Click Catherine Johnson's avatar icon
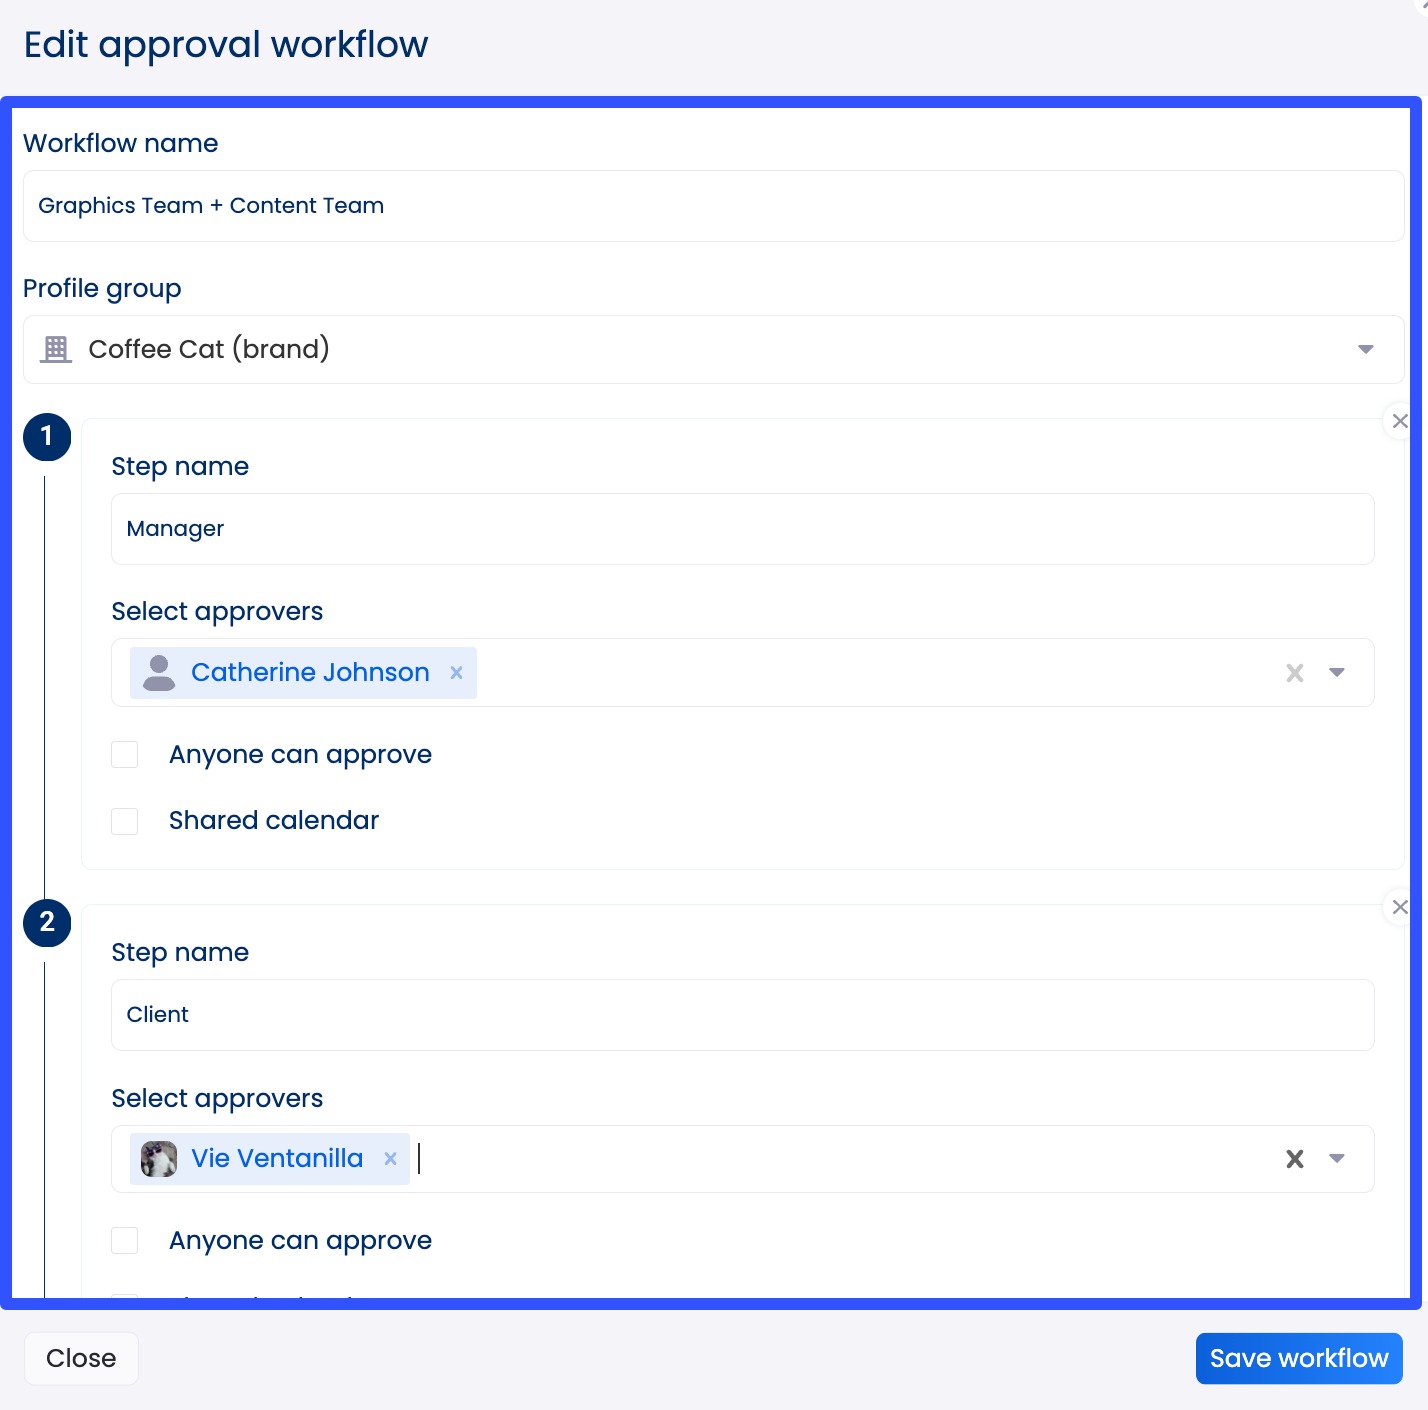The height and width of the screenshot is (1410, 1428). click(160, 672)
